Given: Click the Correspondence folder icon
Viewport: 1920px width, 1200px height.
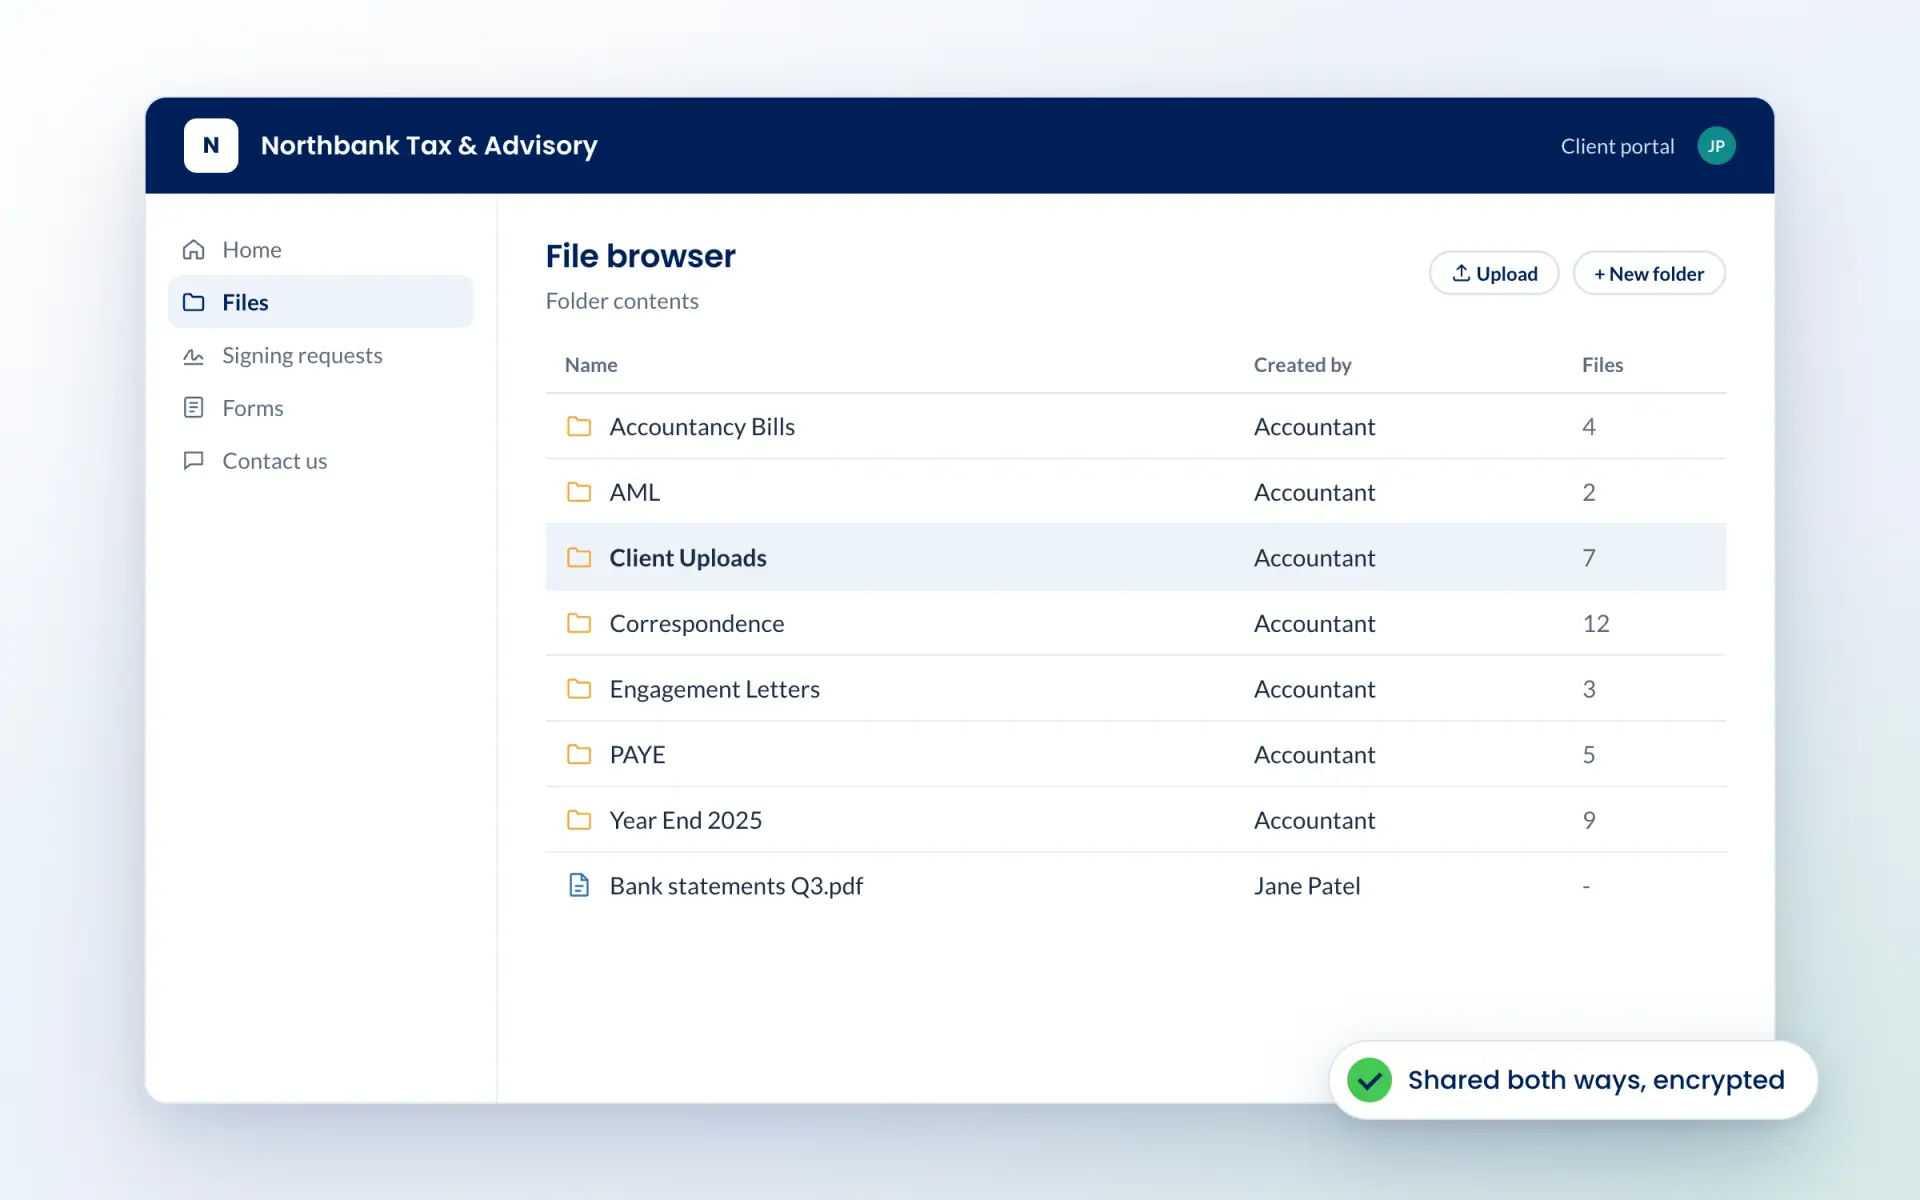Looking at the screenshot, I should (579, 623).
